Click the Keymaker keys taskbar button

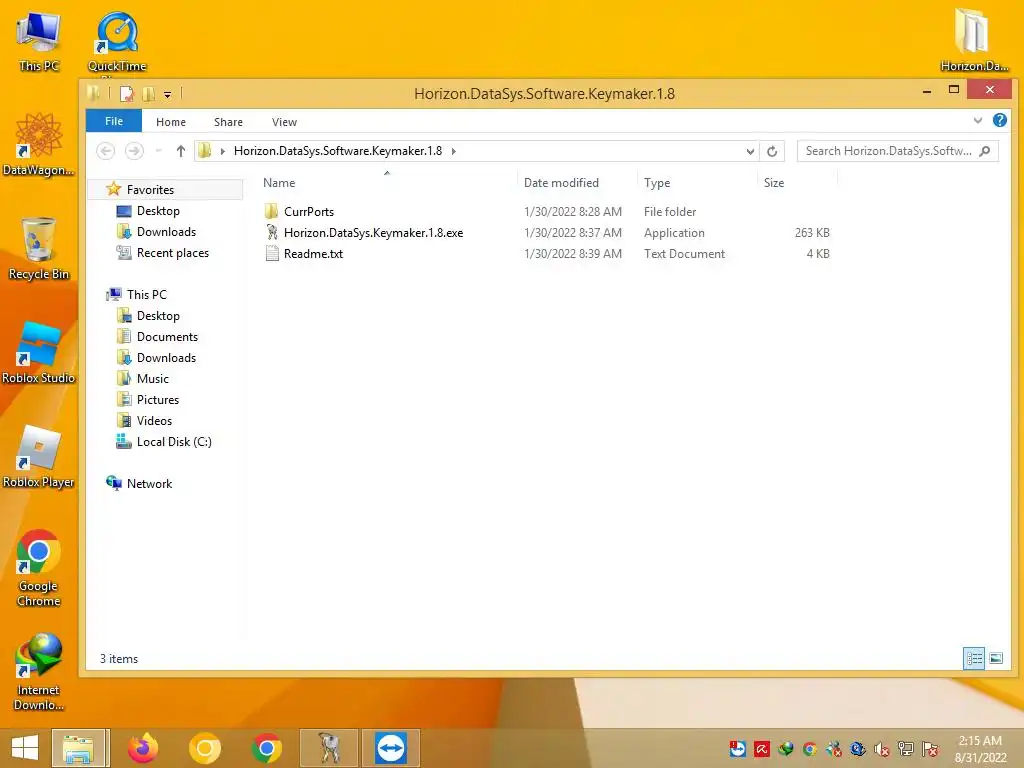[329, 748]
